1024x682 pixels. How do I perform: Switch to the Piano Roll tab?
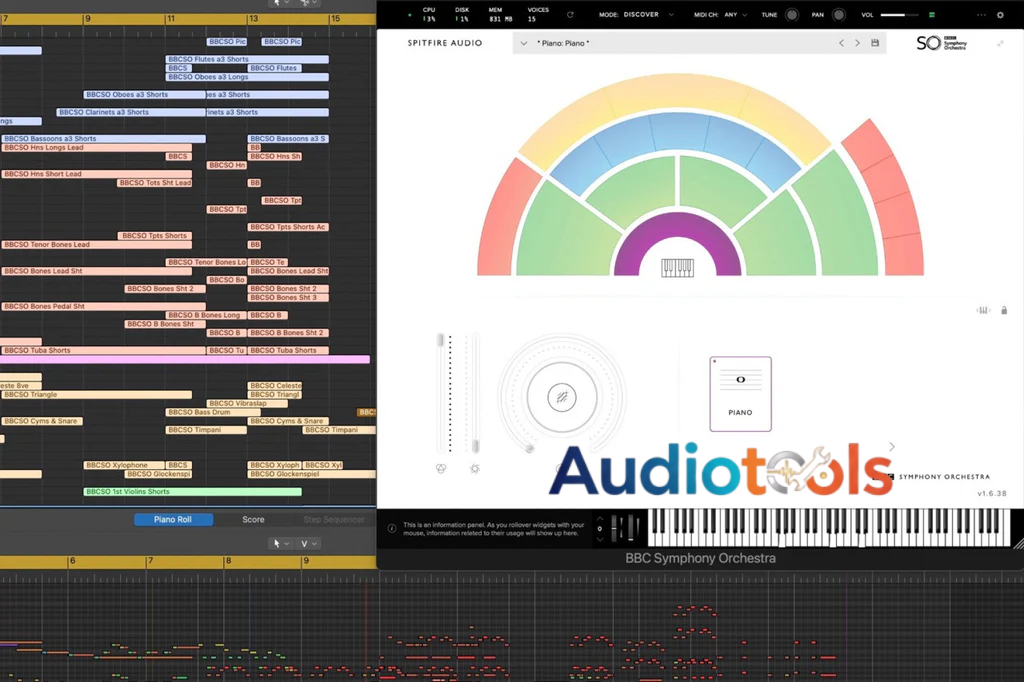pyautogui.click(x=173, y=519)
